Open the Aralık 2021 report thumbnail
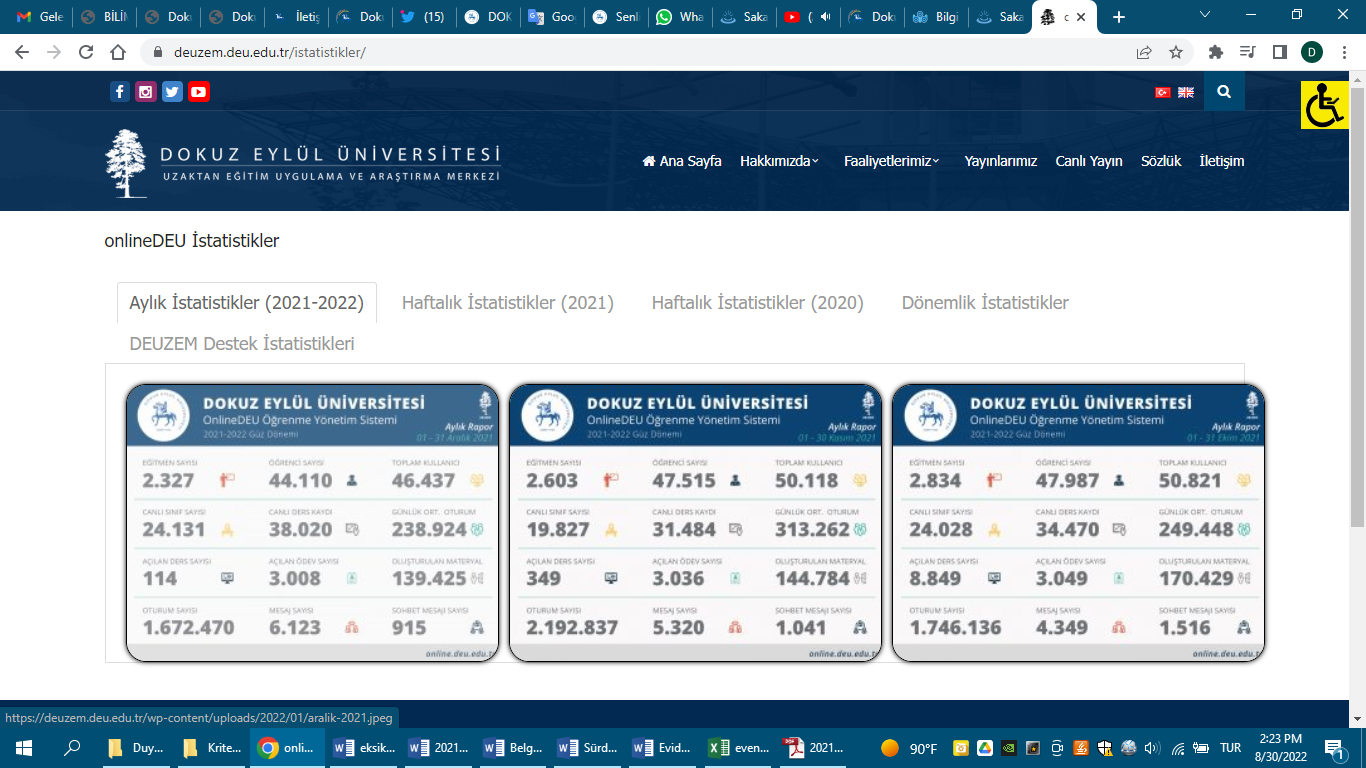Screen dimensions: 1366x768 pos(311,521)
